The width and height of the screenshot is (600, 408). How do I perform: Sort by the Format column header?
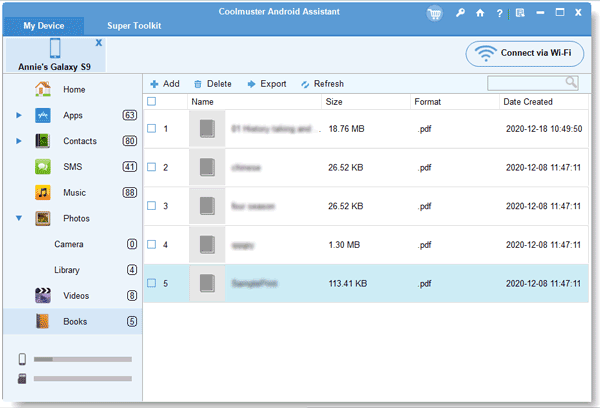[428, 102]
